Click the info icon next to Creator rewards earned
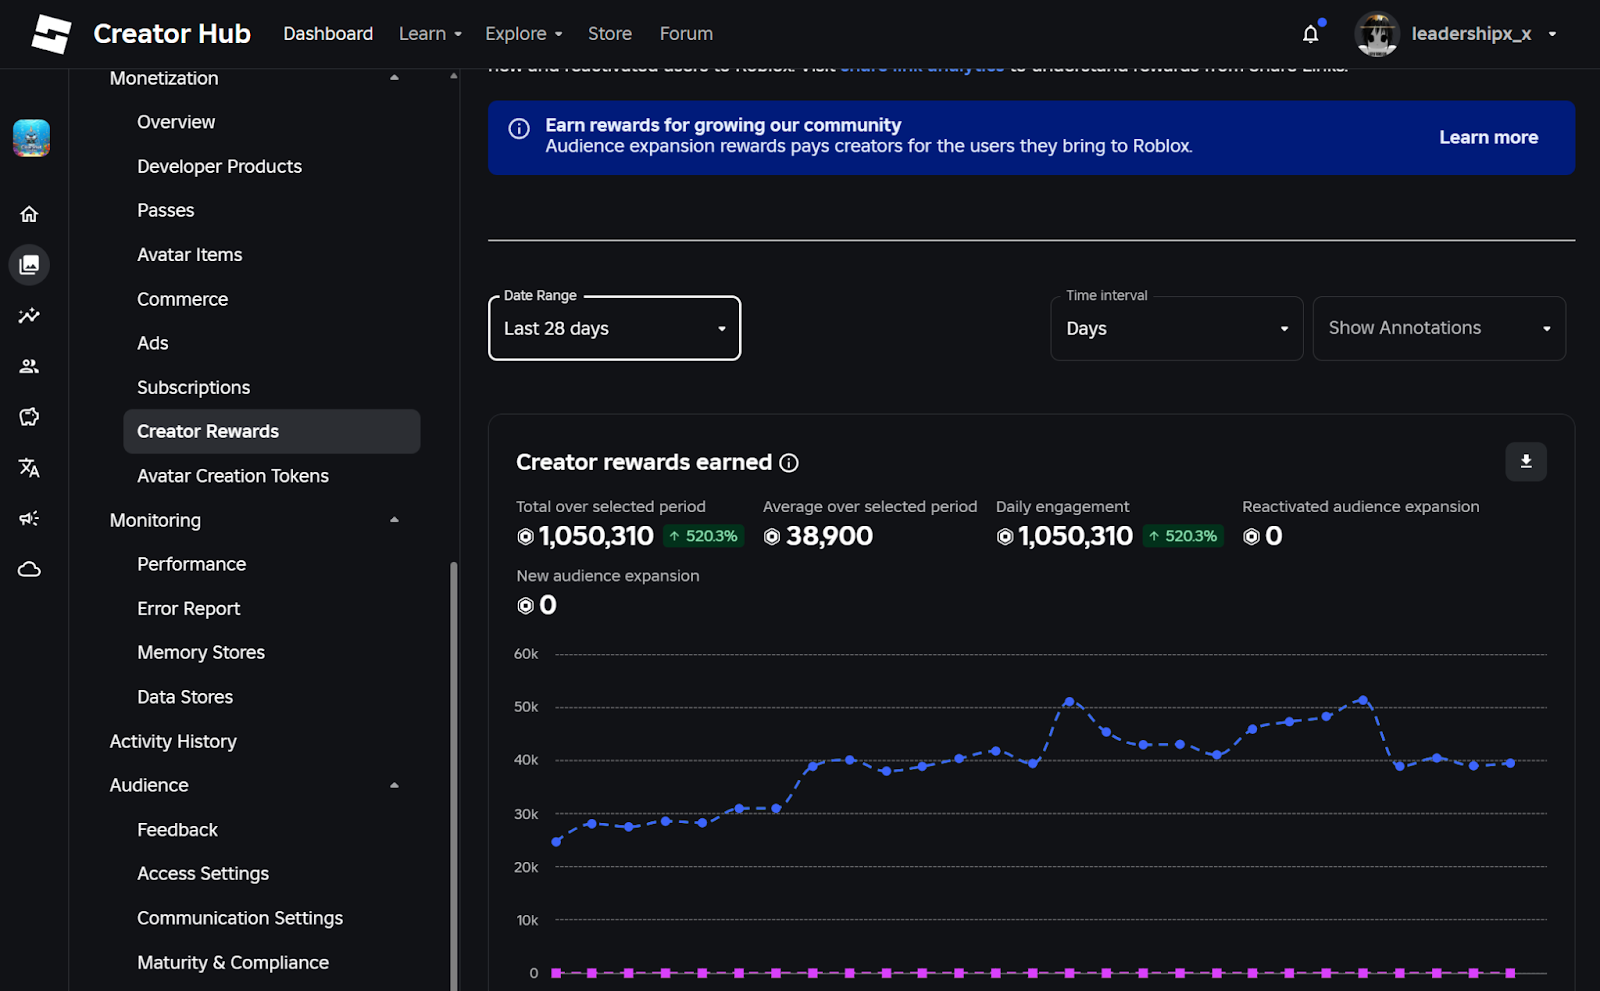The height and width of the screenshot is (991, 1600). tap(789, 463)
